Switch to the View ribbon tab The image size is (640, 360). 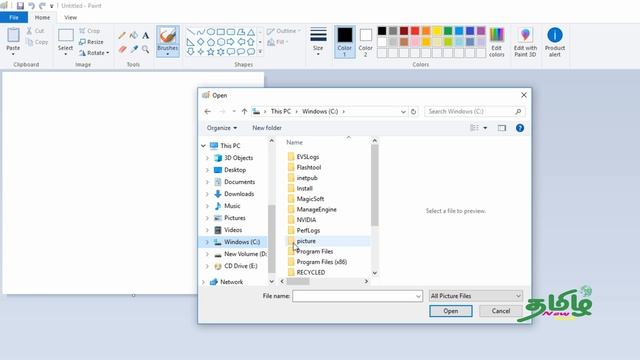pos(70,18)
